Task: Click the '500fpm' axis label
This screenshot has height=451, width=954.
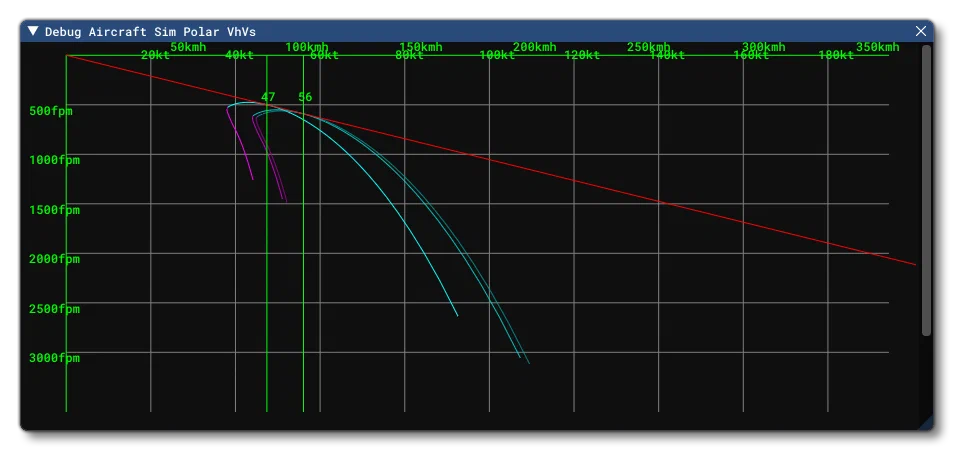Action: coord(50,111)
